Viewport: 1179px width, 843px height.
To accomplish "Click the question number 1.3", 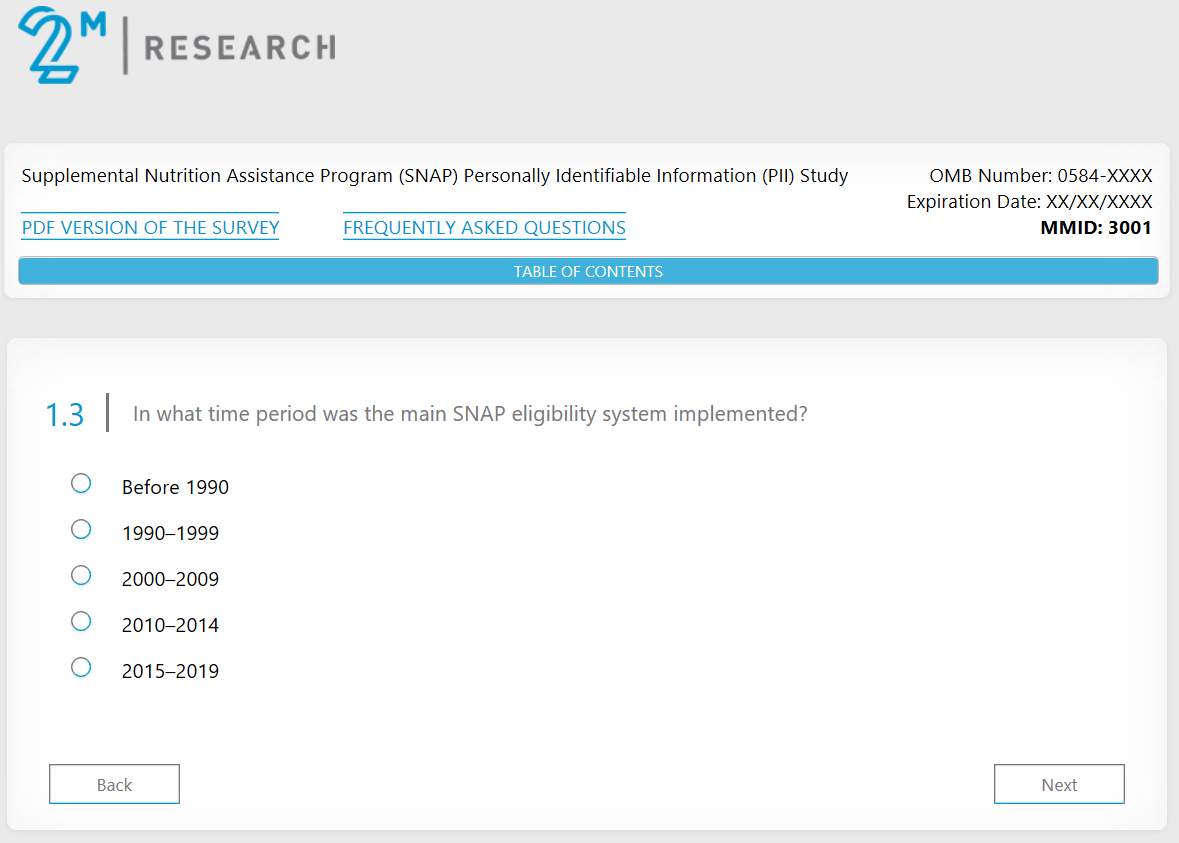I will [x=65, y=415].
